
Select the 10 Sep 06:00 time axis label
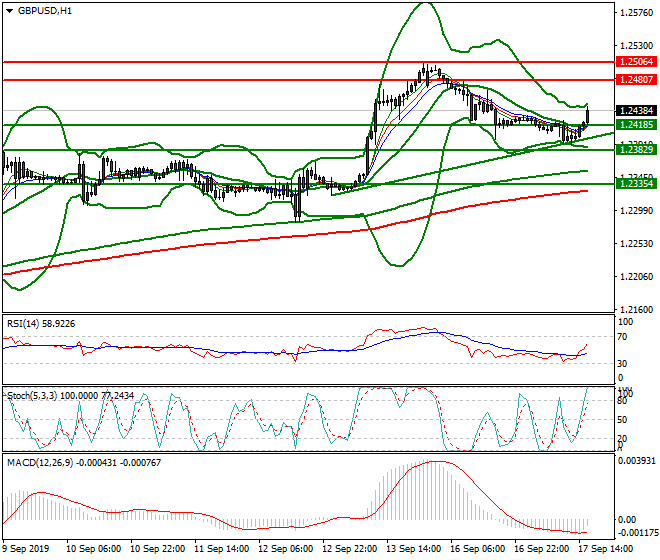click(x=93, y=549)
